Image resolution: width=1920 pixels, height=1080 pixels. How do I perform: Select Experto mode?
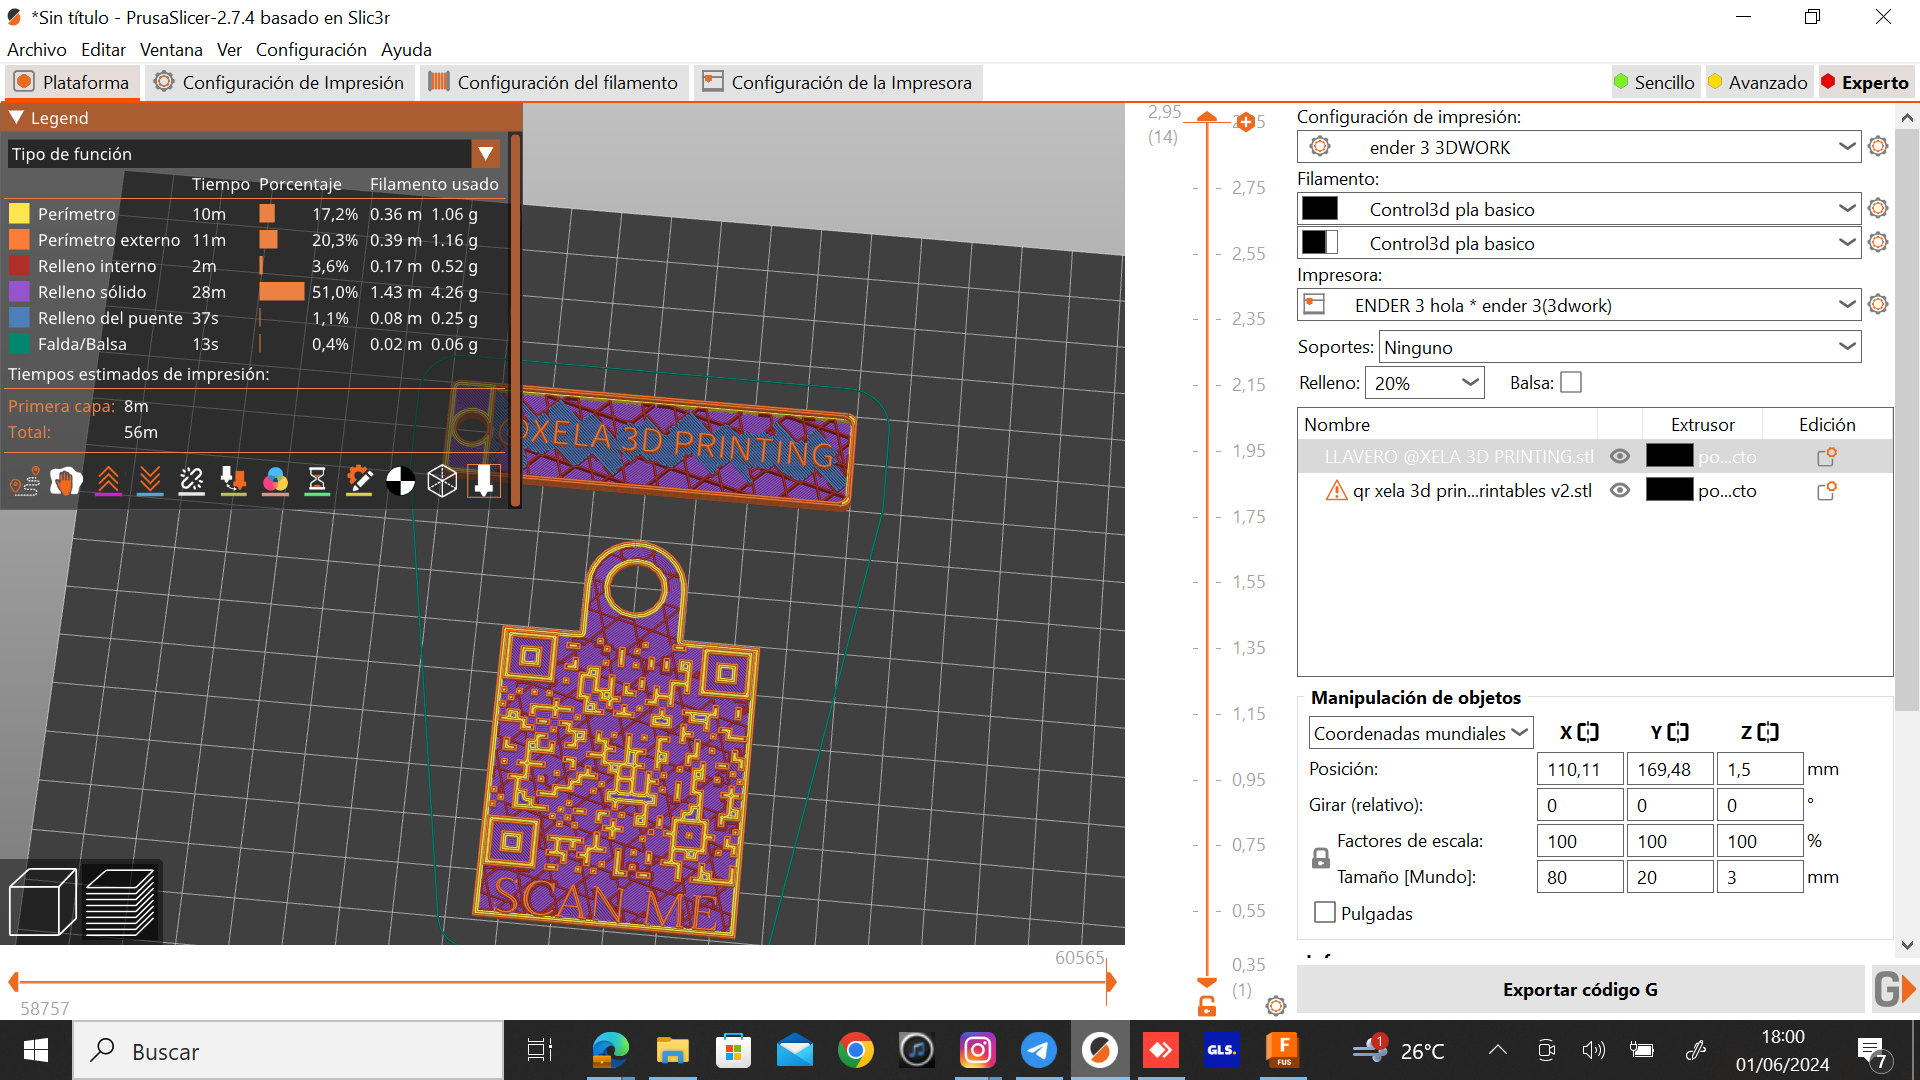click(x=1865, y=83)
